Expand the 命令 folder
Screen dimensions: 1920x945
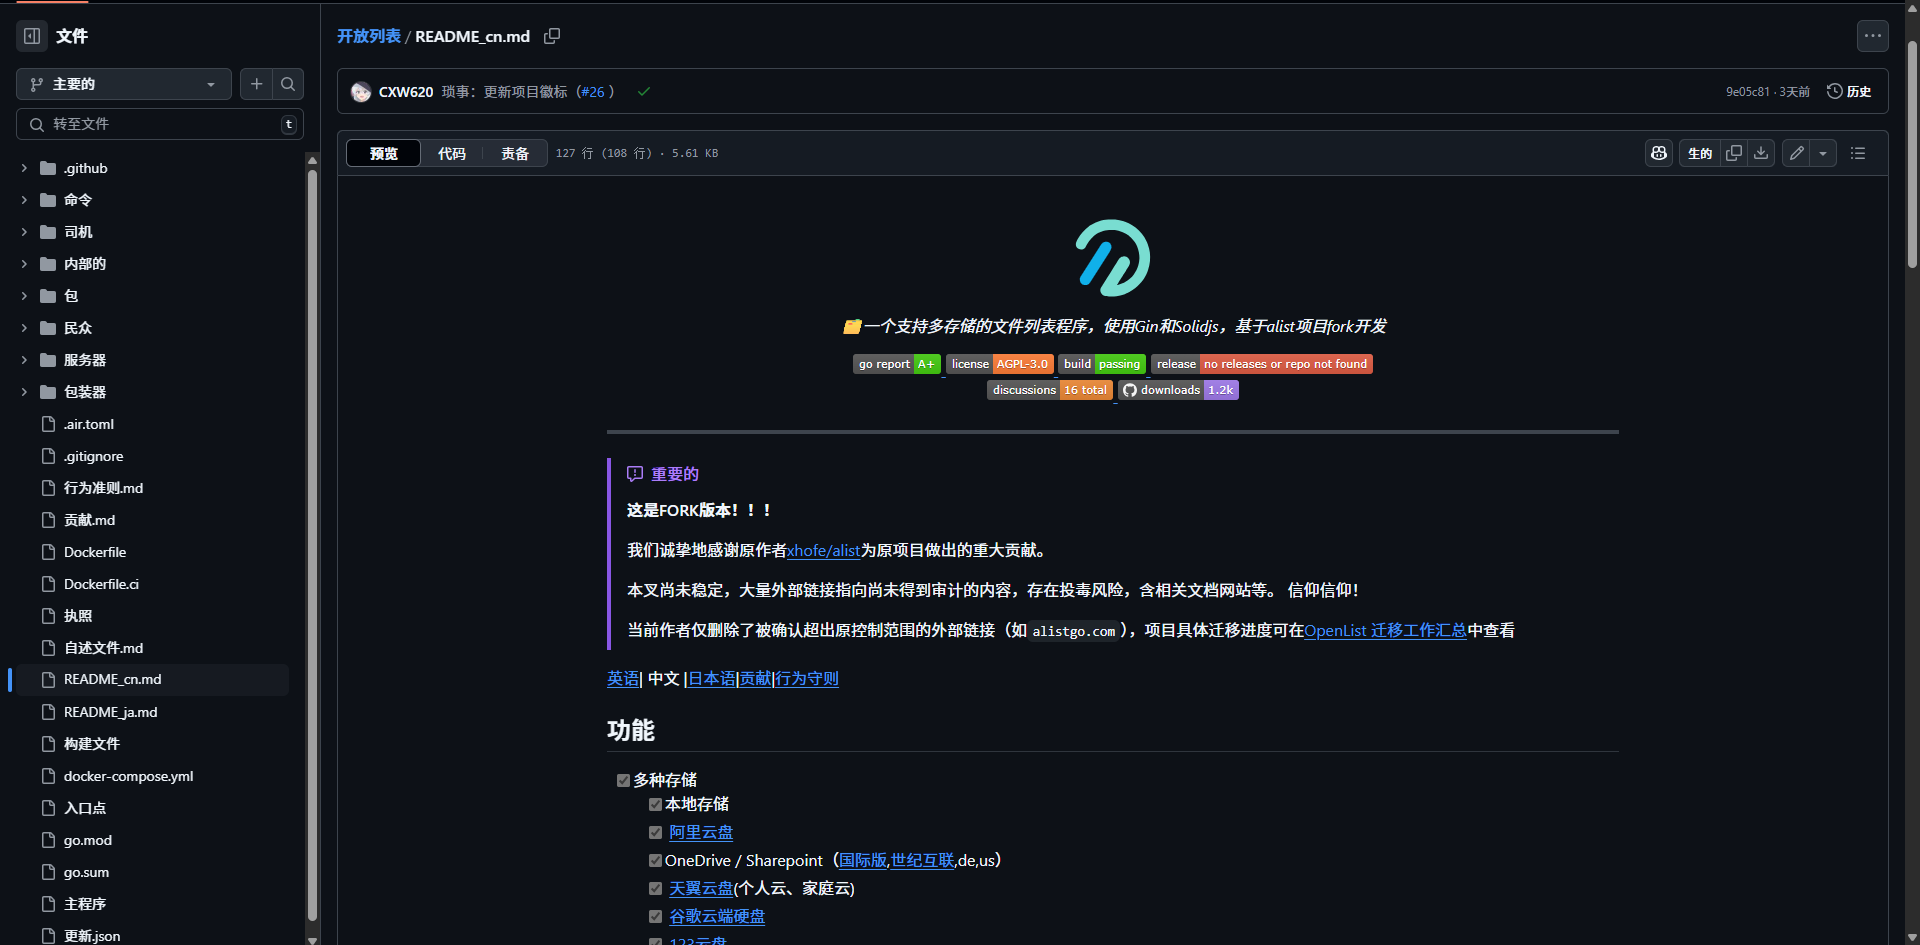pyautogui.click(x=24, y=200)
